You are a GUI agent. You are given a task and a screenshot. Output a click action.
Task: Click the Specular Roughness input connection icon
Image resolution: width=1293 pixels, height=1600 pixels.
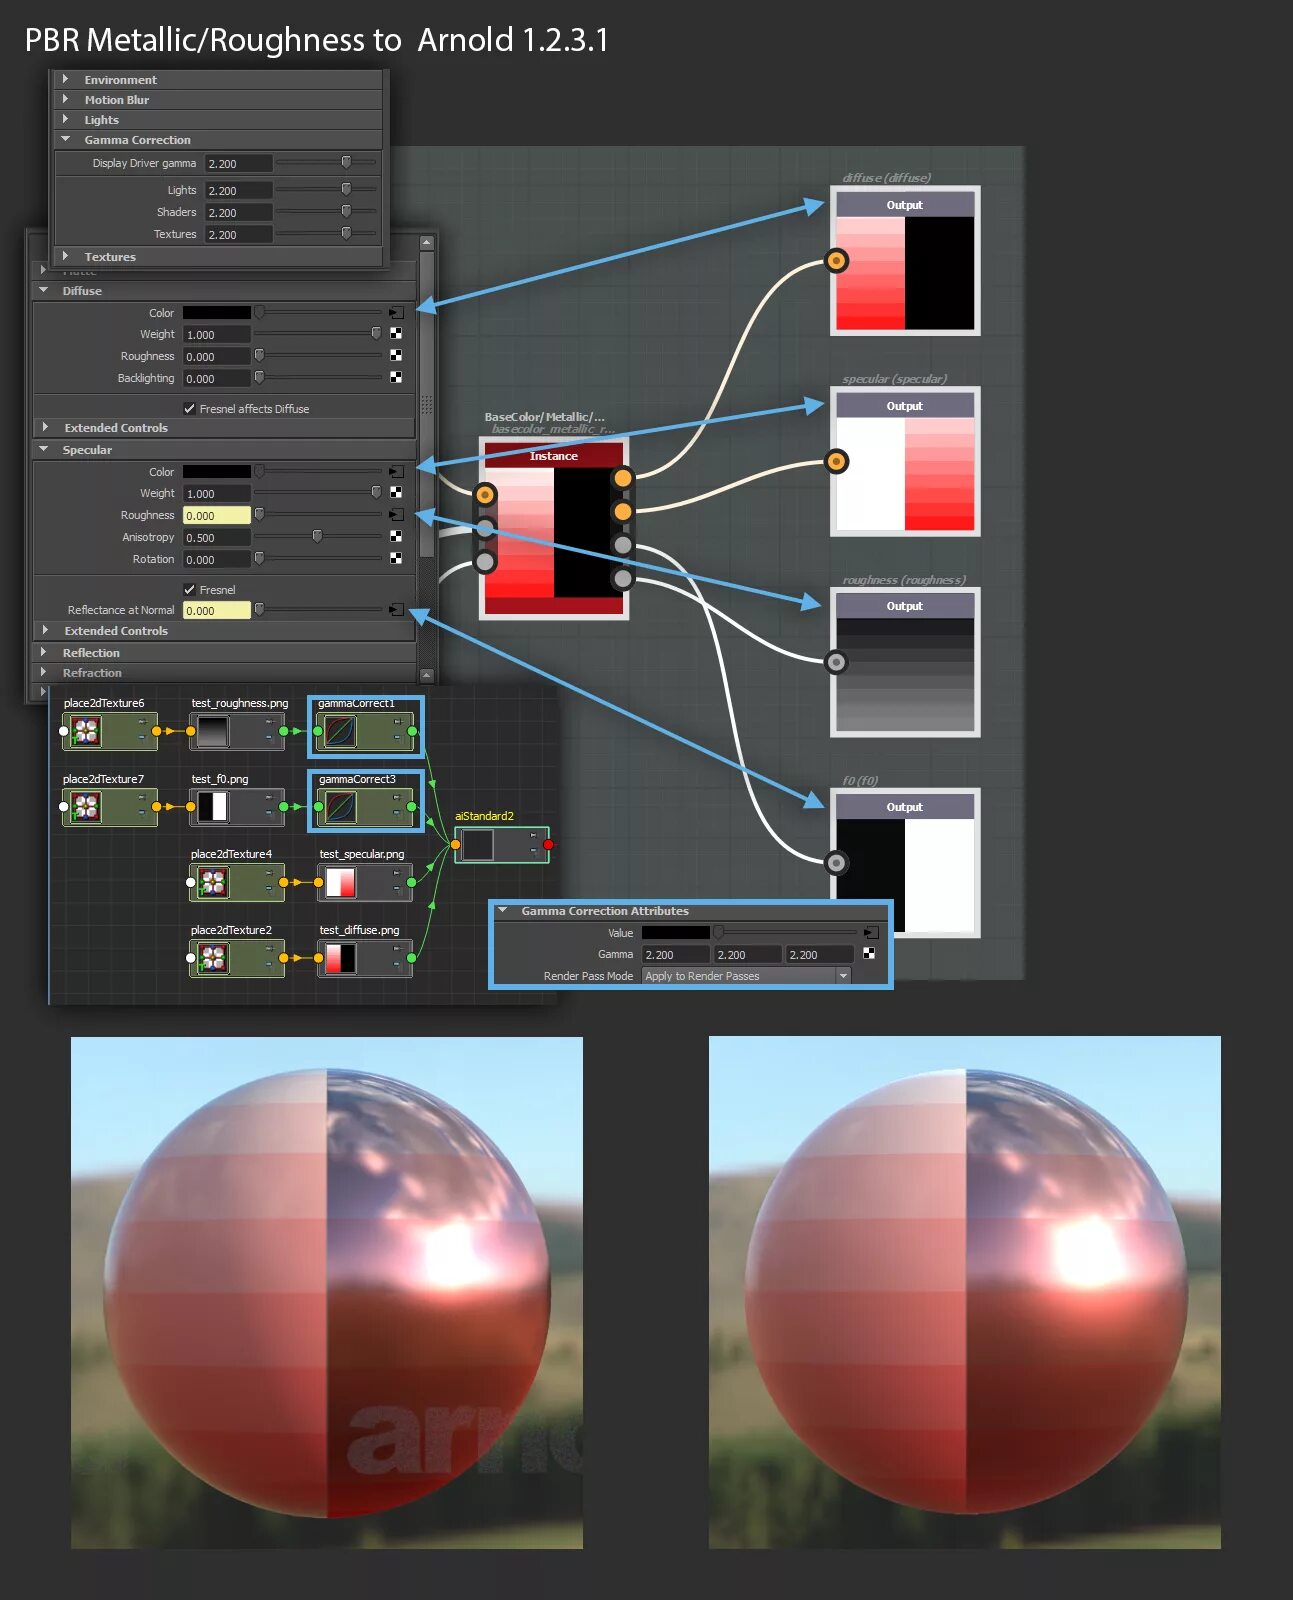tap(396, 515)
